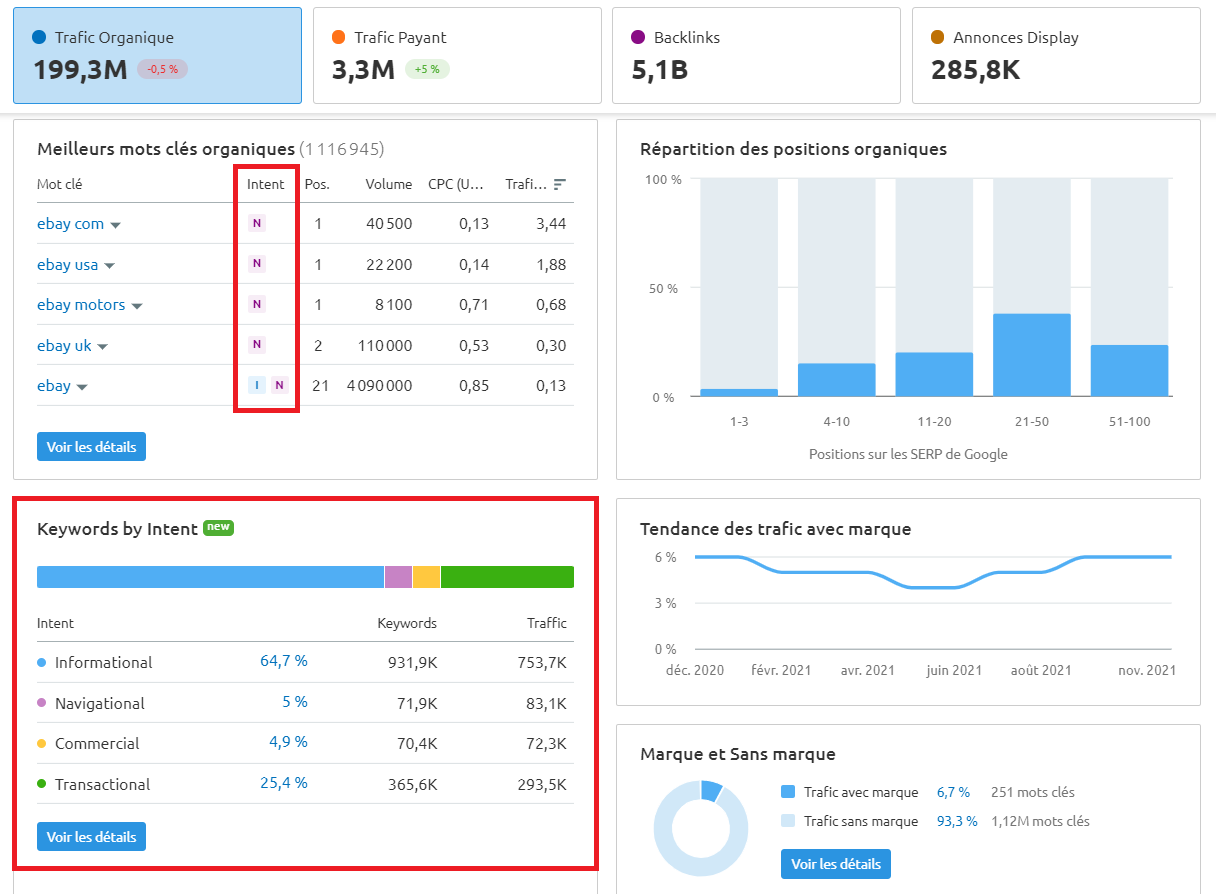Click the sort icon on the Trafic column
Viewport: 1216px width, 894px height.
coord(558,184)
